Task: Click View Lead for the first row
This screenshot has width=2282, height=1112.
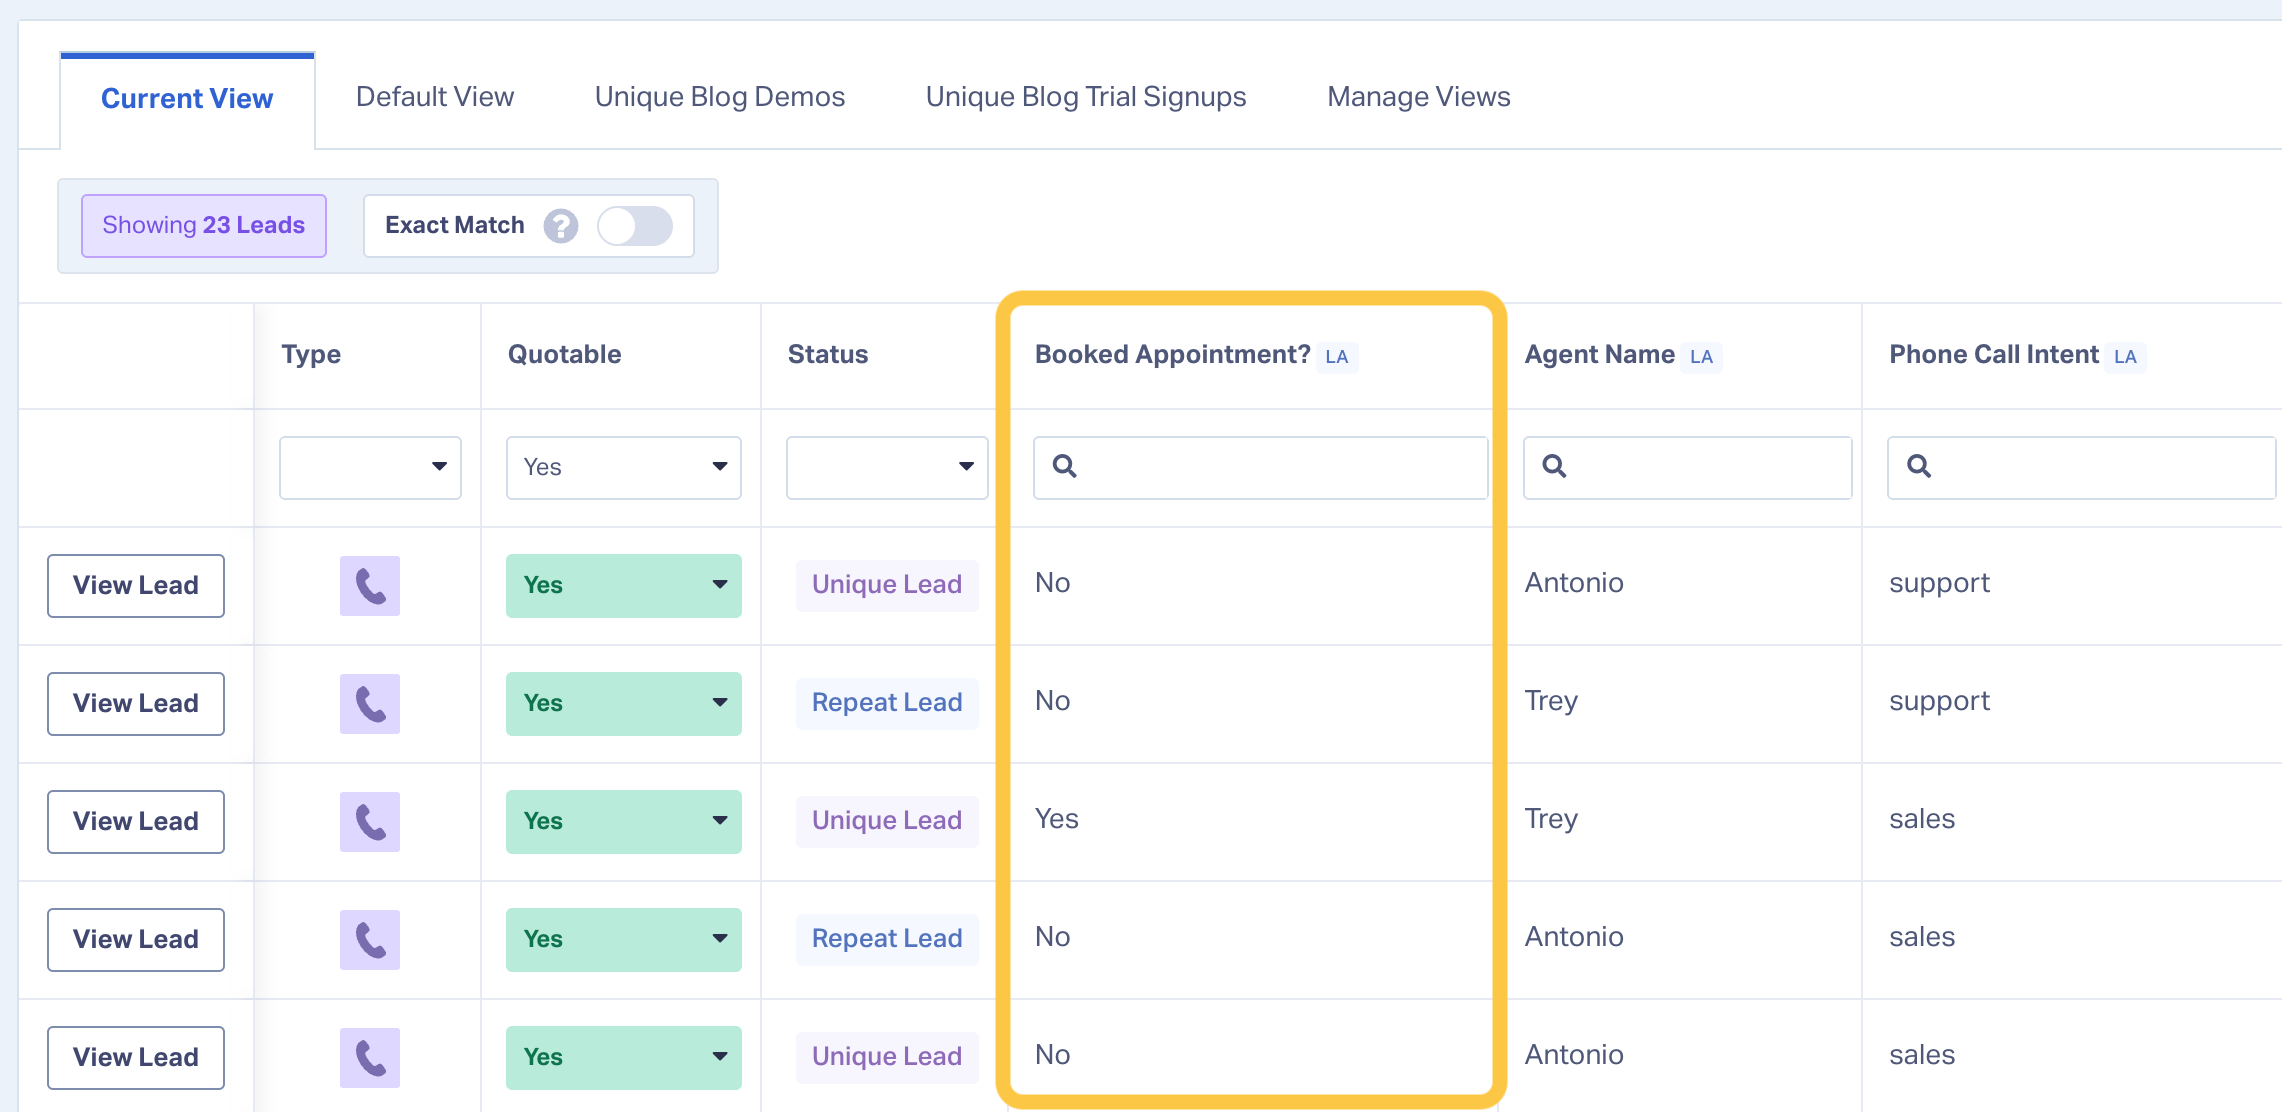Action: click(136, 586)
